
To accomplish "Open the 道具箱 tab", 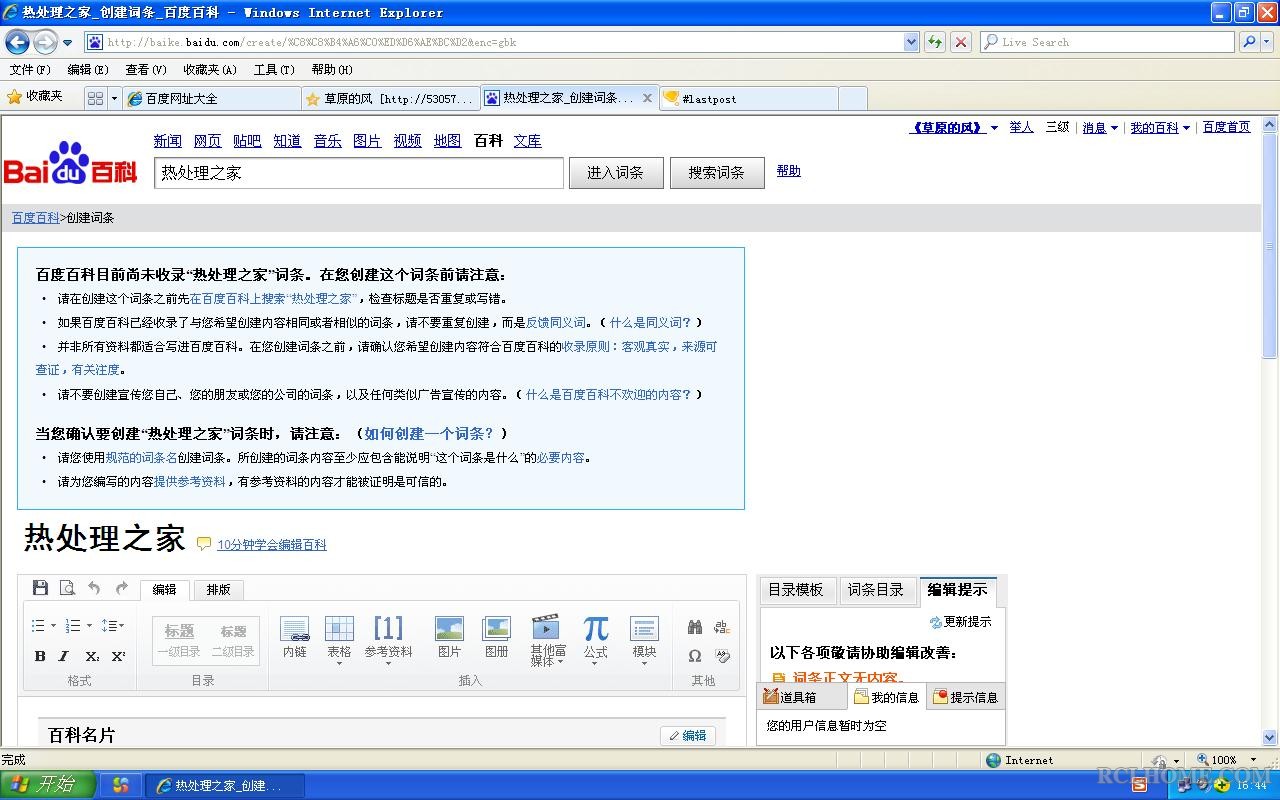I will 802,697.
